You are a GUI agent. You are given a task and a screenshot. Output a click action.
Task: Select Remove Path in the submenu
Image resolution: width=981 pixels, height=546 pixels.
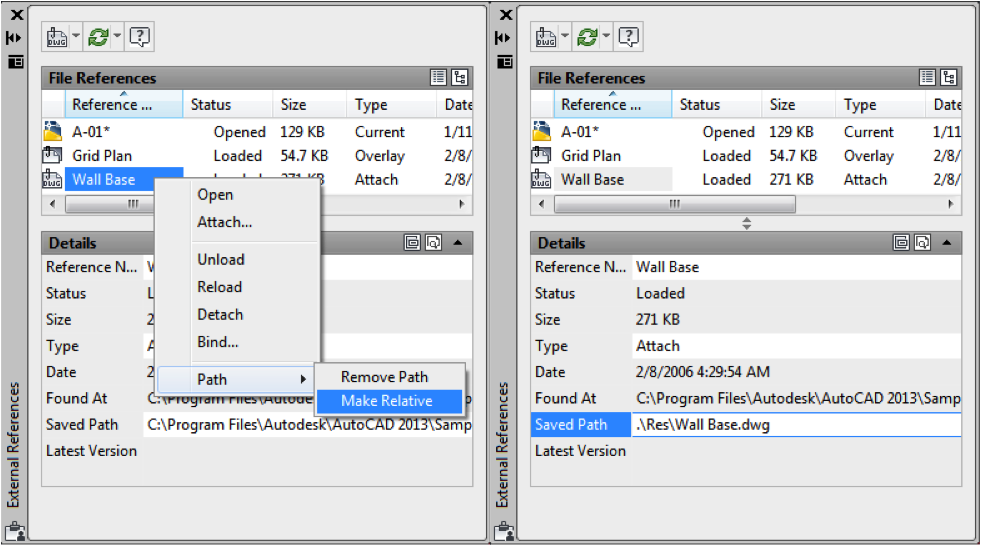[390, 377]
